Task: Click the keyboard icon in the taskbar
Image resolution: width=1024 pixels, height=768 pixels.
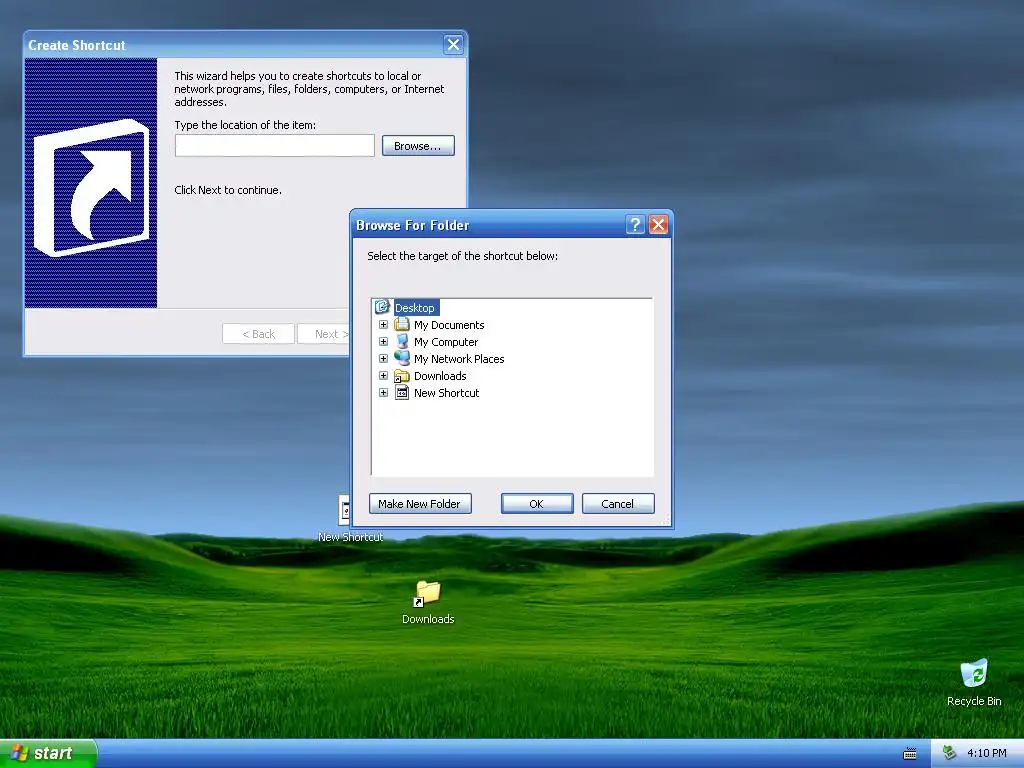Action: point(910,754)
